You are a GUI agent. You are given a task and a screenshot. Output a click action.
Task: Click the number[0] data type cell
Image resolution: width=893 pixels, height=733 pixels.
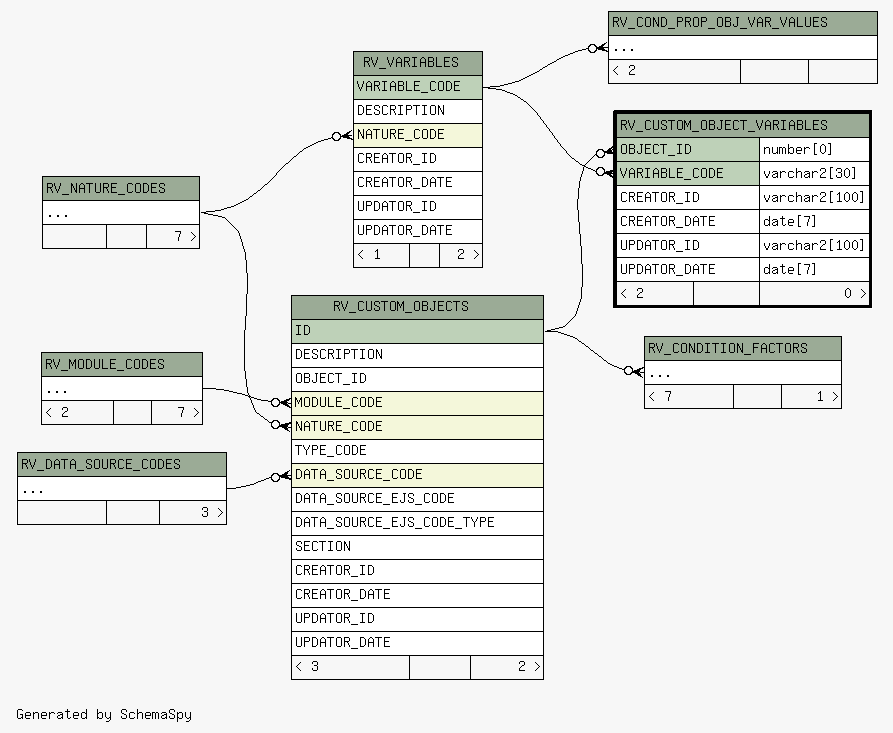814,150
